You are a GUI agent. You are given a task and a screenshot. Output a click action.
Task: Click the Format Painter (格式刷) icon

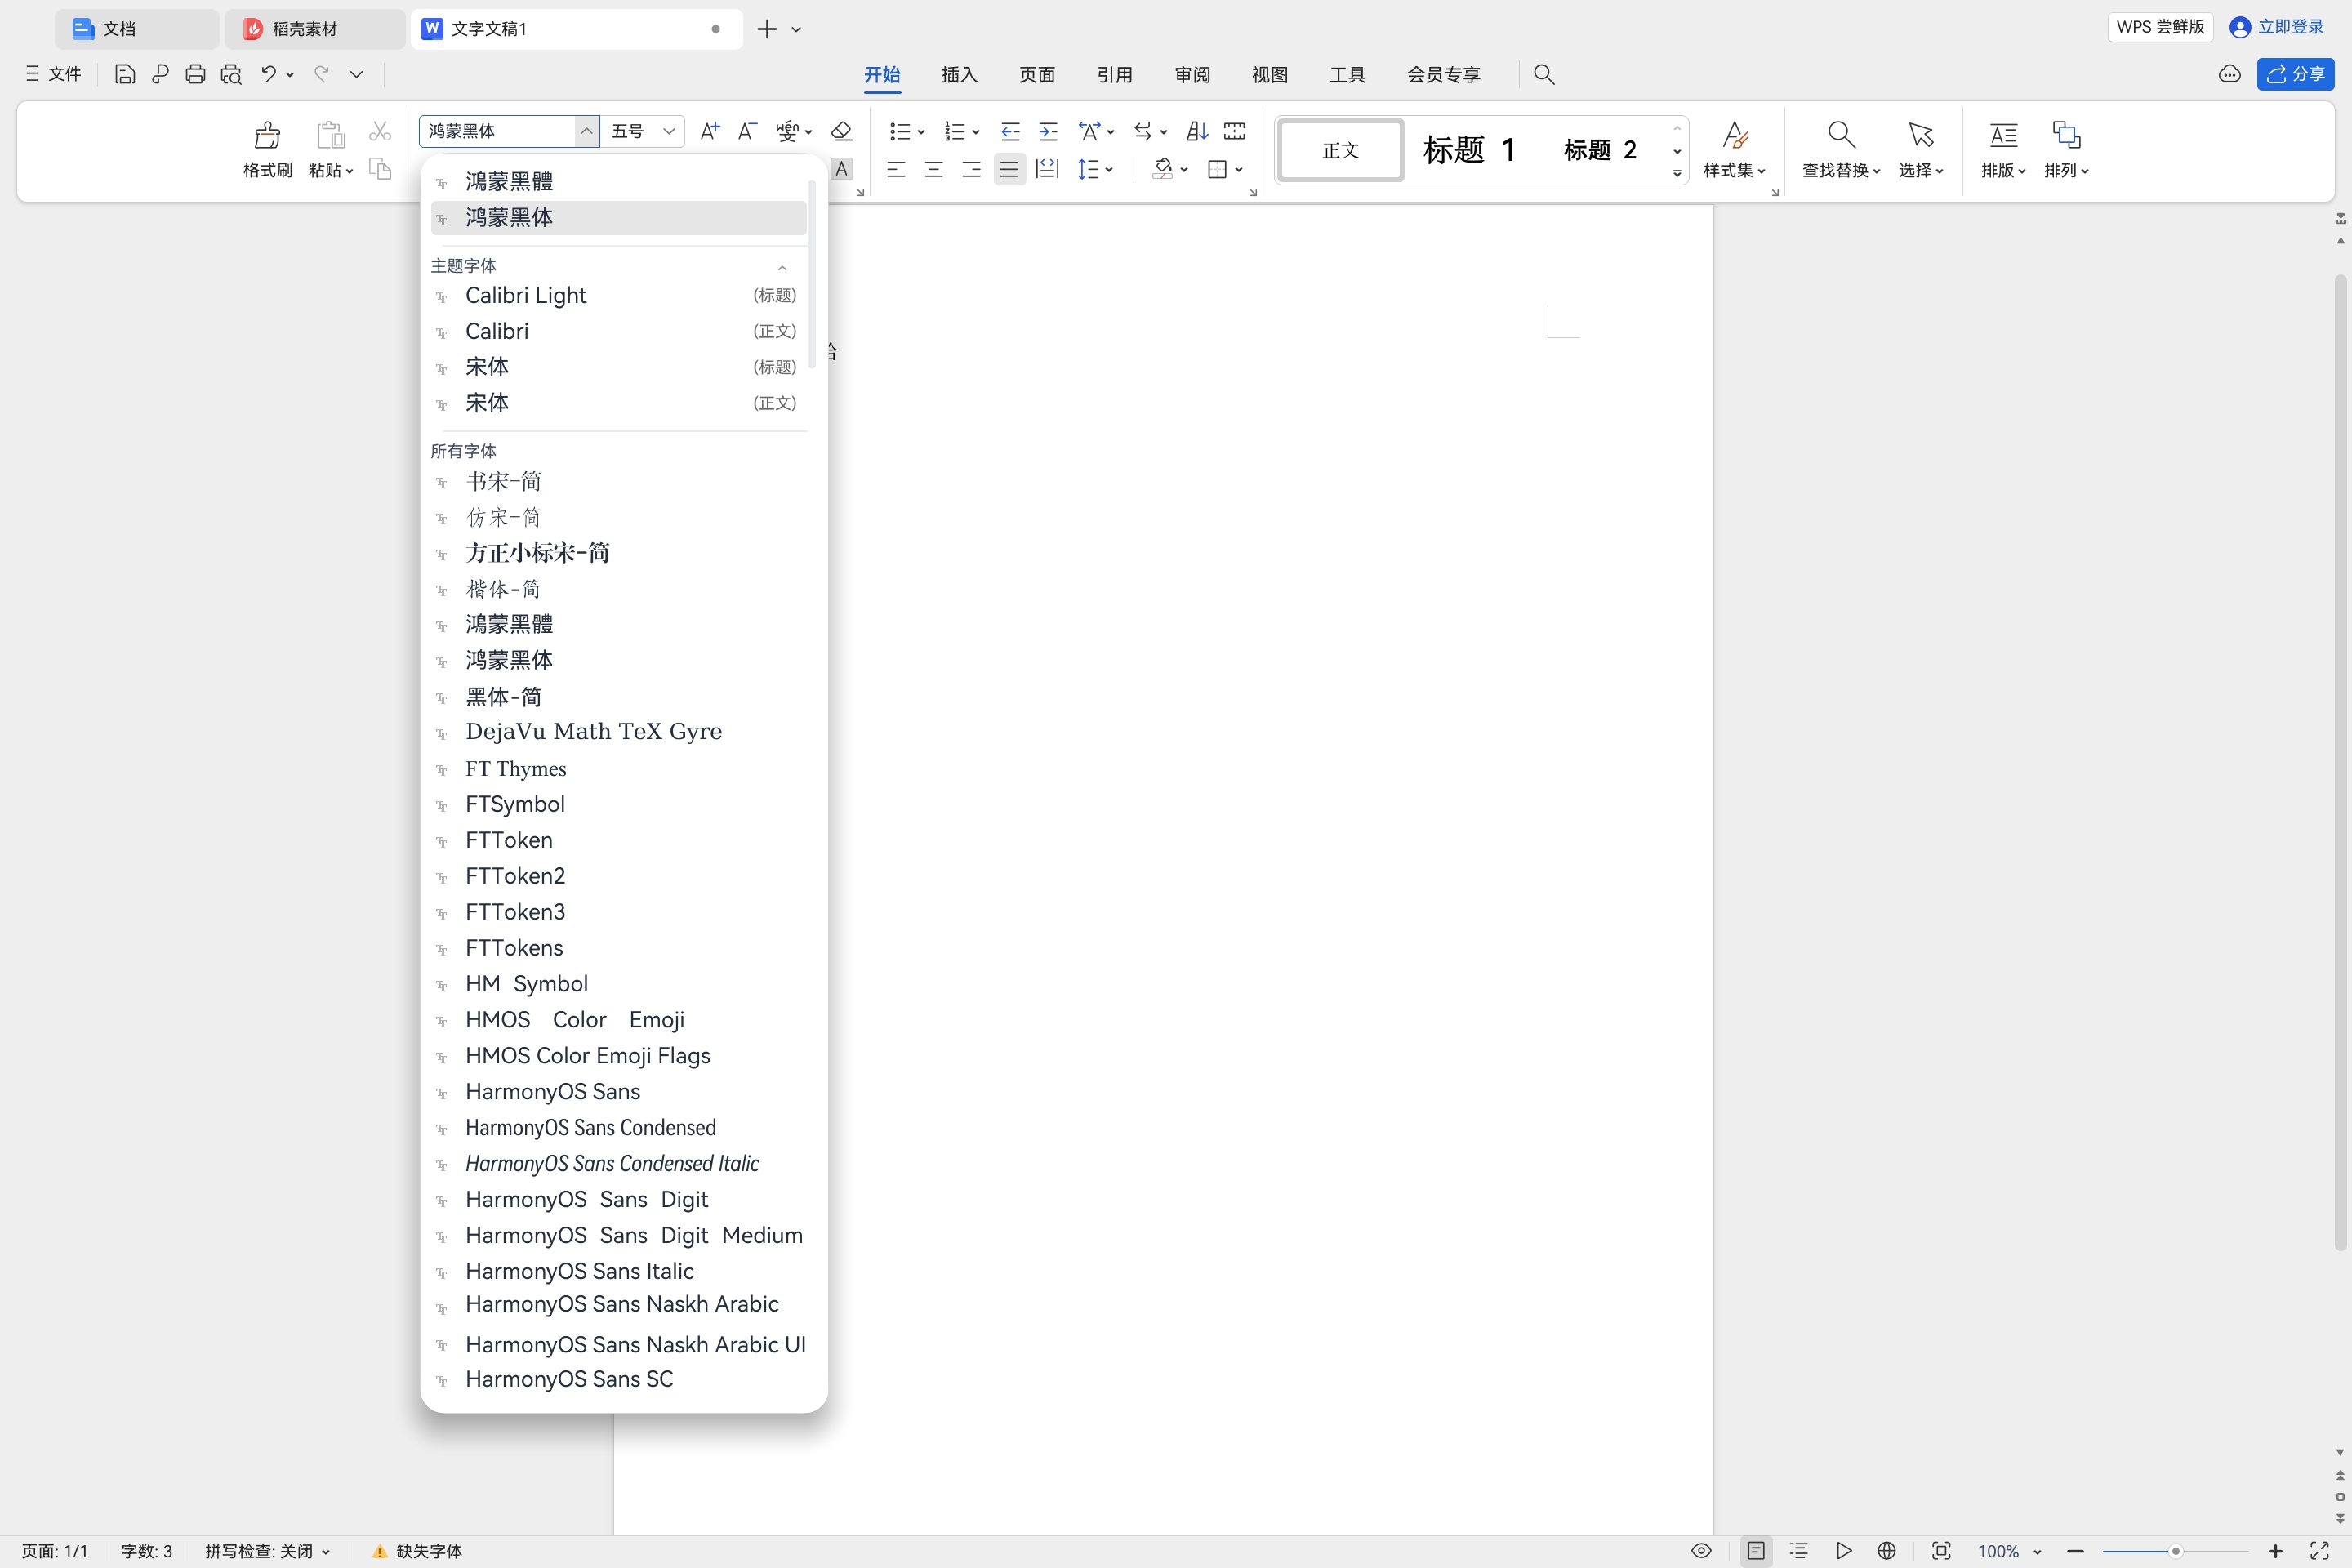[267, 135]
